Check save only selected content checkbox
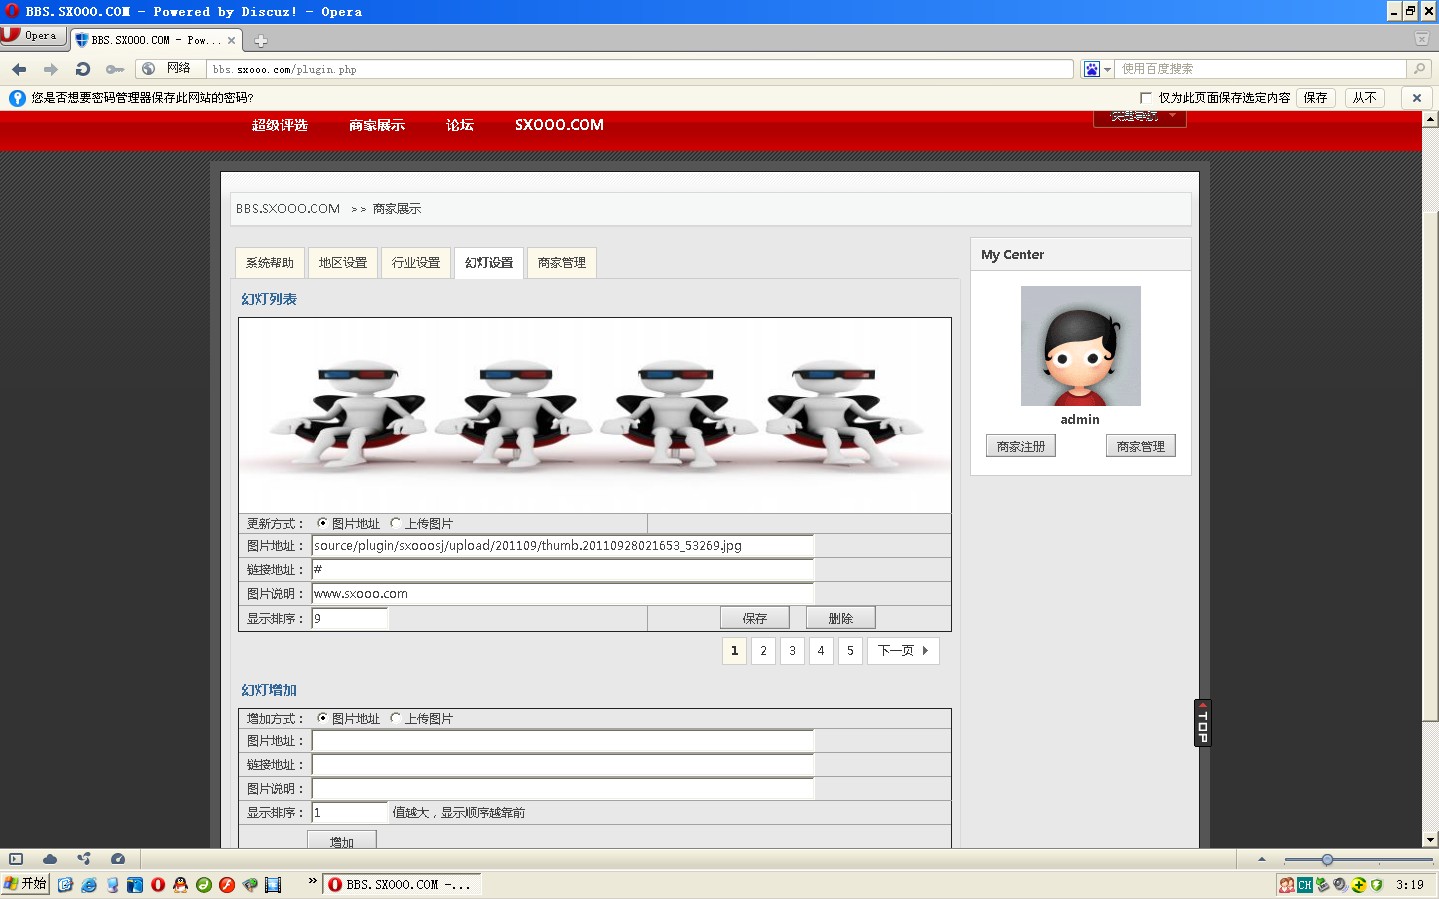This screenshot has height=899, width=1439. 1146,98
